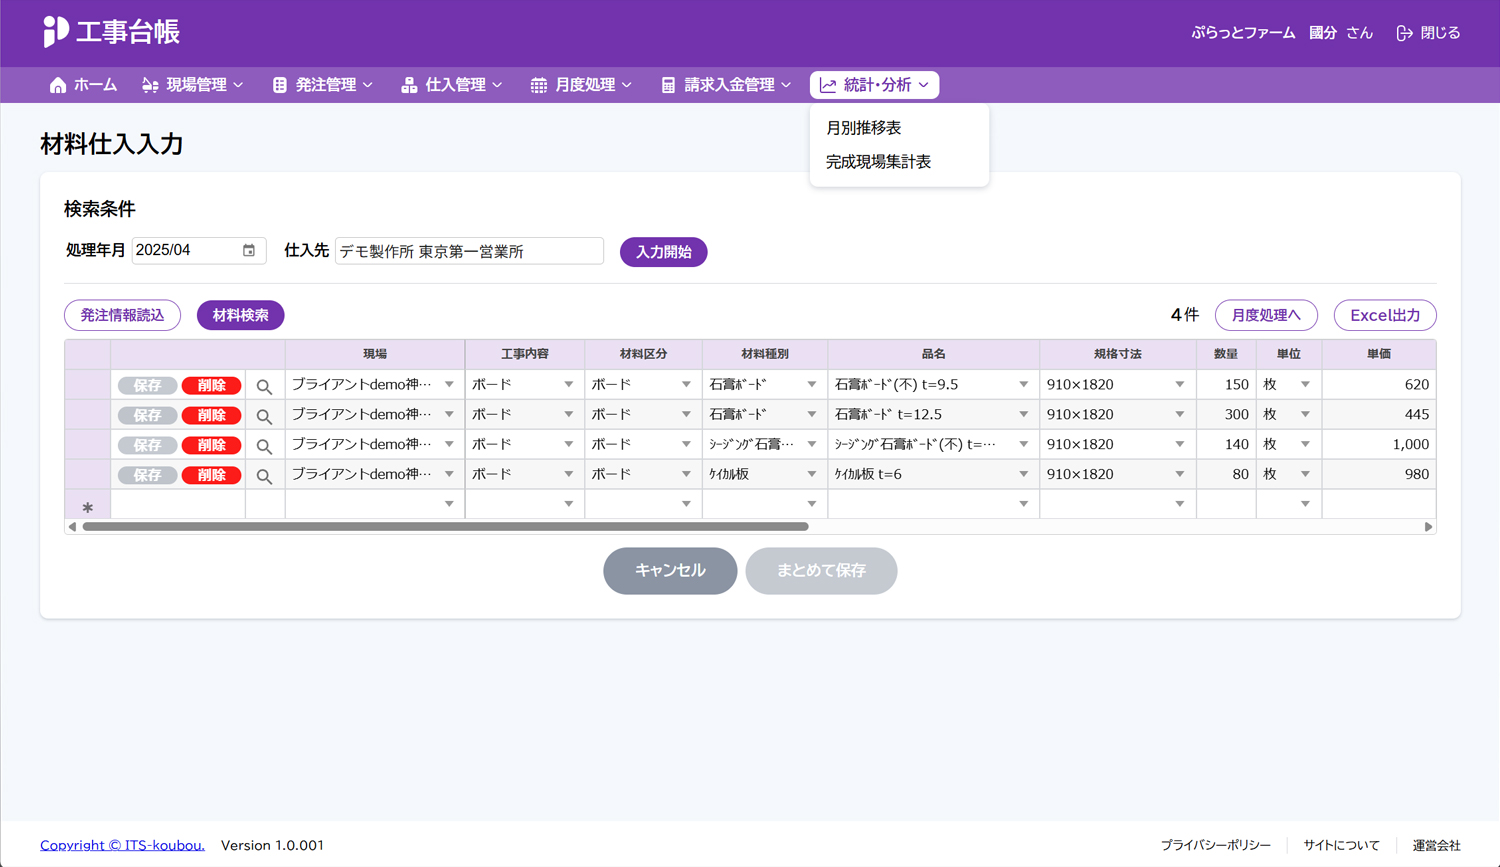Delete the 石膏ﾎﾞｰﾄﾞ(不) t=9.5 row
The image size is (1500, 867).
click(211, 385)
